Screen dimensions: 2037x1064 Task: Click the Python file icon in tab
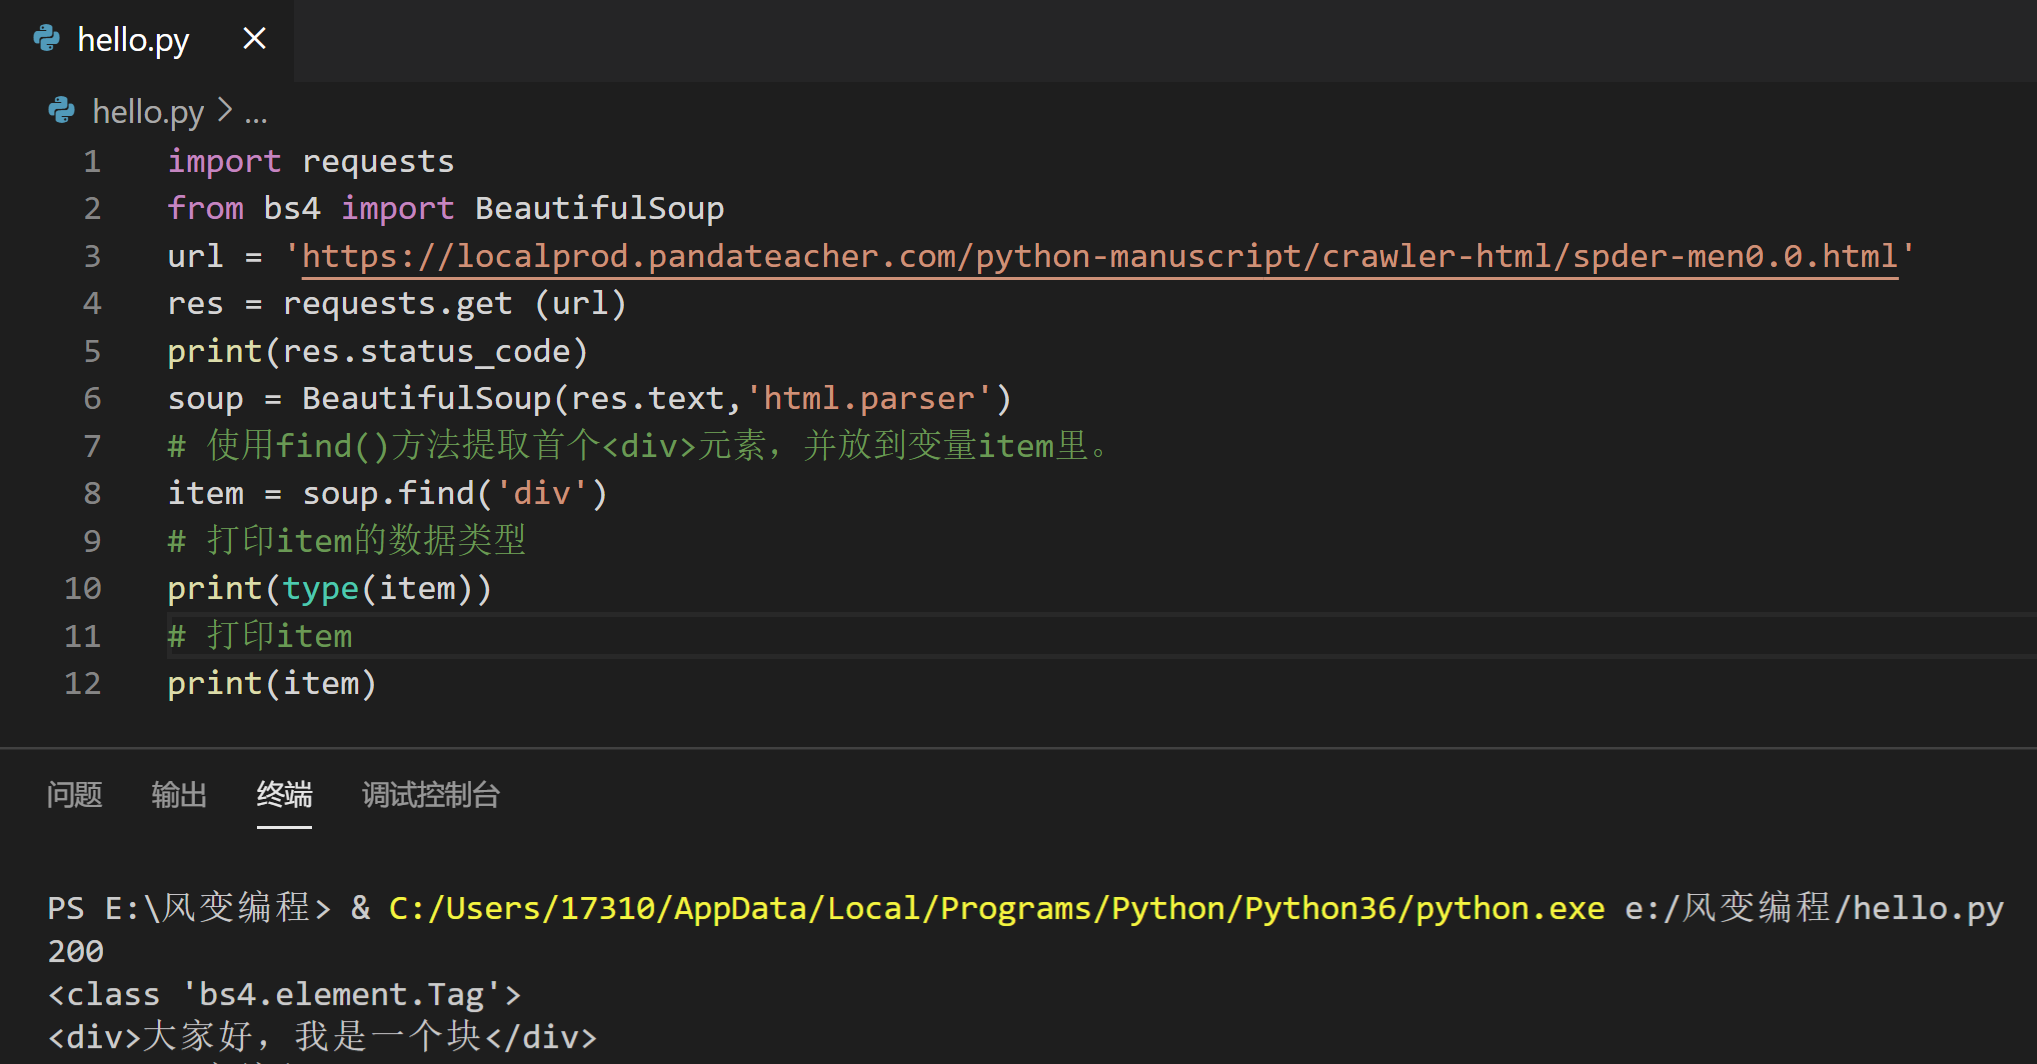click(x=47, y=39)
